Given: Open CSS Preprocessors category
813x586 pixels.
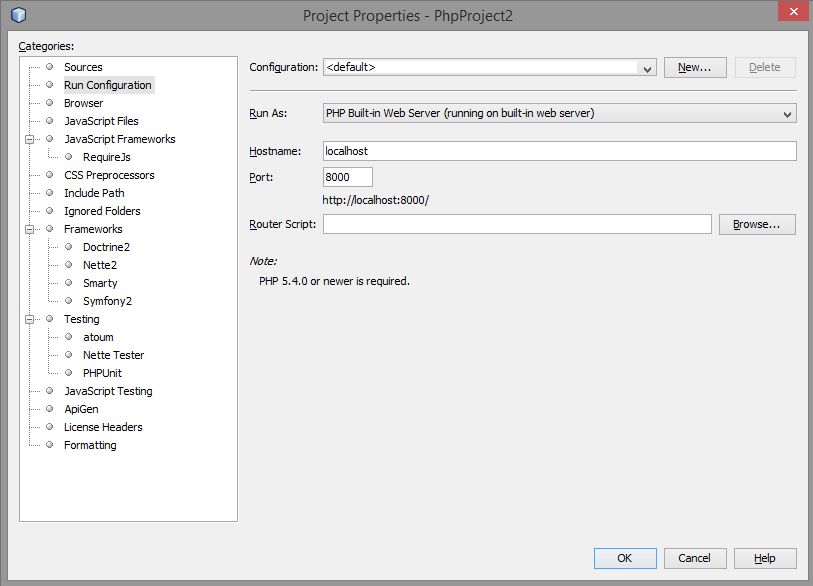Looking at the screenshot, I should click(x=109, y=175).
